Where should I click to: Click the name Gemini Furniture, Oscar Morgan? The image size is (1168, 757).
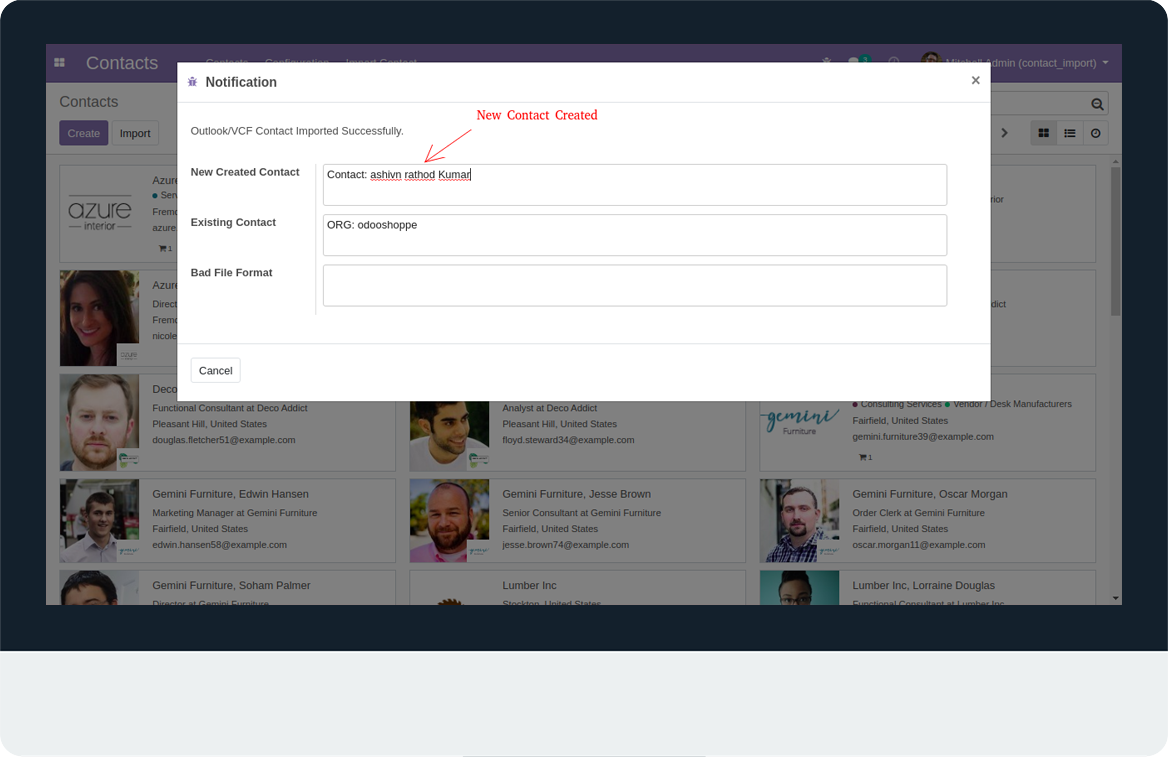click(930, 494)
